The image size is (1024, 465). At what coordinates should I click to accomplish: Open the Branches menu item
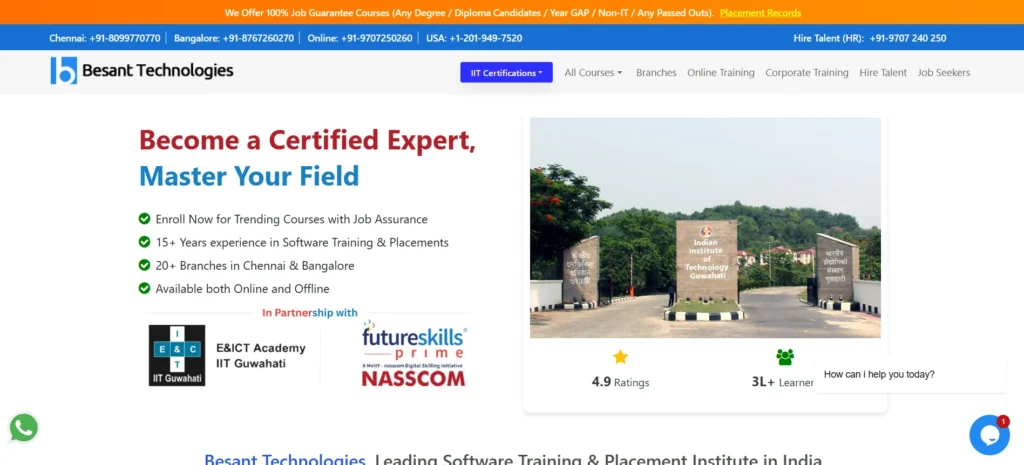[x=656, y=72]
